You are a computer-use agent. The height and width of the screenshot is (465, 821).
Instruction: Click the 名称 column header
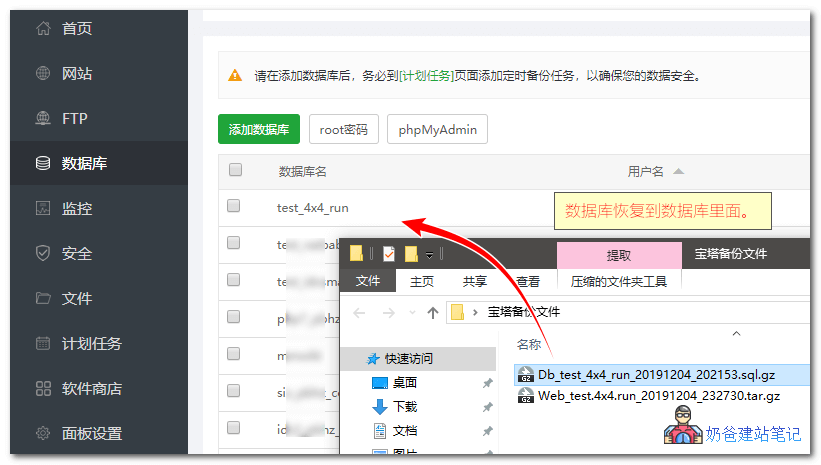(x=528, y=344)
